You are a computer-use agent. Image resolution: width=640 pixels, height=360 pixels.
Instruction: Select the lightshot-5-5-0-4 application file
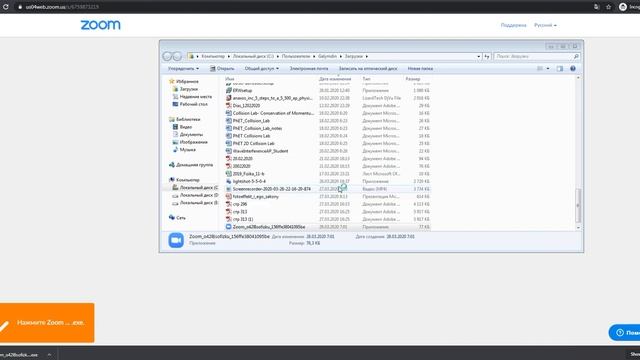(x=249, y=181)
